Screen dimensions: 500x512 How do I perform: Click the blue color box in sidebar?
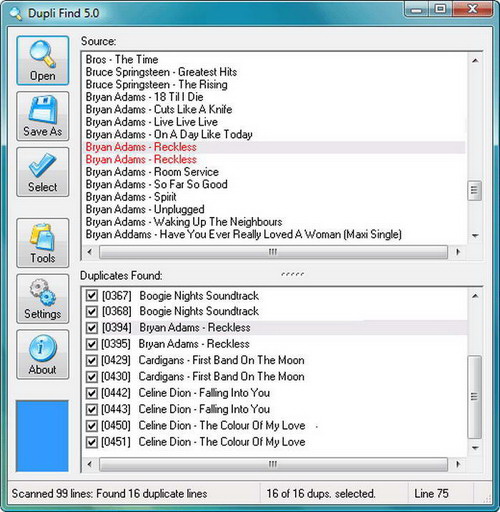pos(42,436)
